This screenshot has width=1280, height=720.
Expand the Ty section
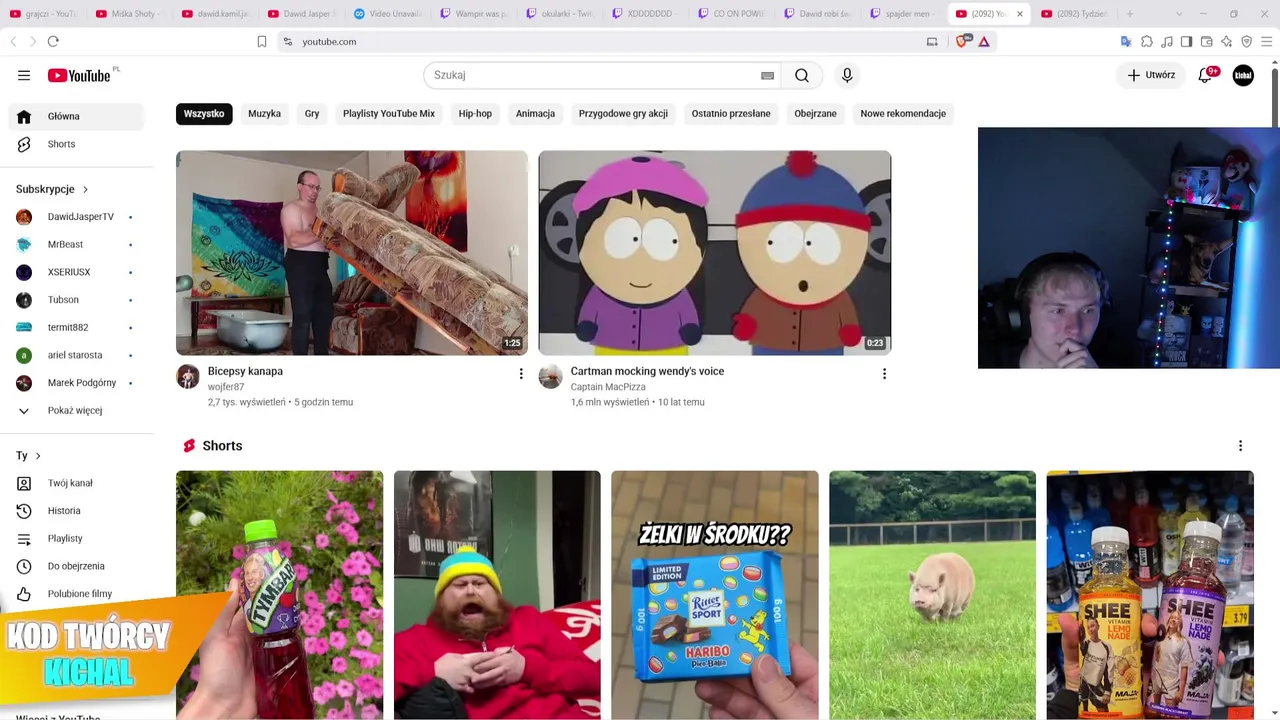(x=28, y=456)
